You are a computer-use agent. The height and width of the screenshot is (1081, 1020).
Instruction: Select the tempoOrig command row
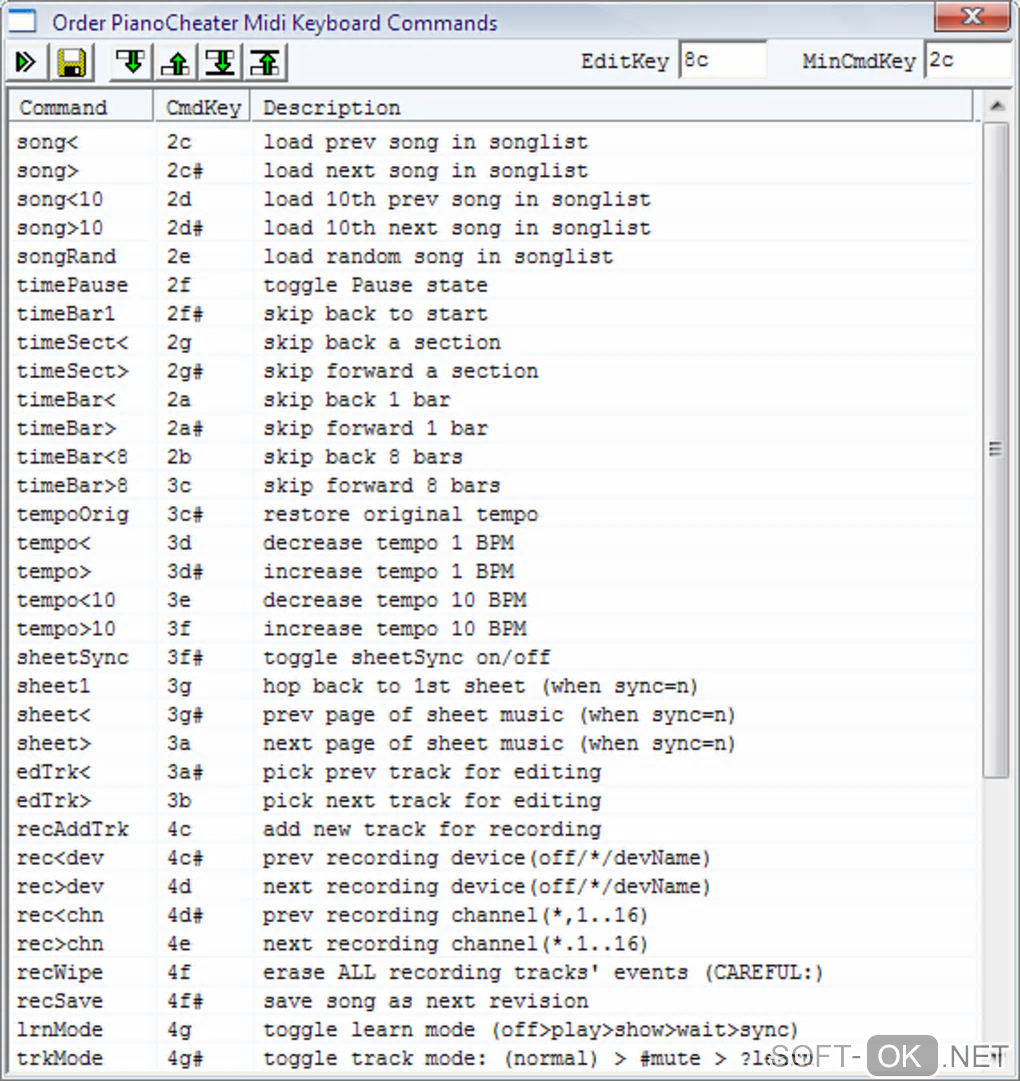click(x=495, y=514)
